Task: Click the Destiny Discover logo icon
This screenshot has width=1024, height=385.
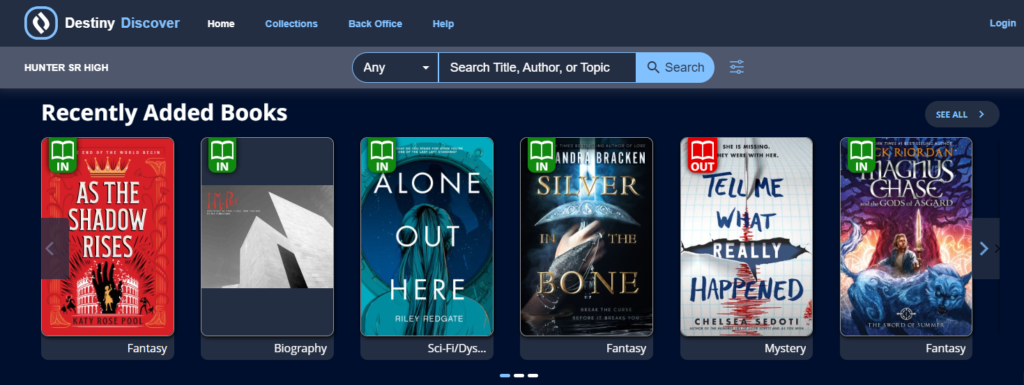Action: 41,23
